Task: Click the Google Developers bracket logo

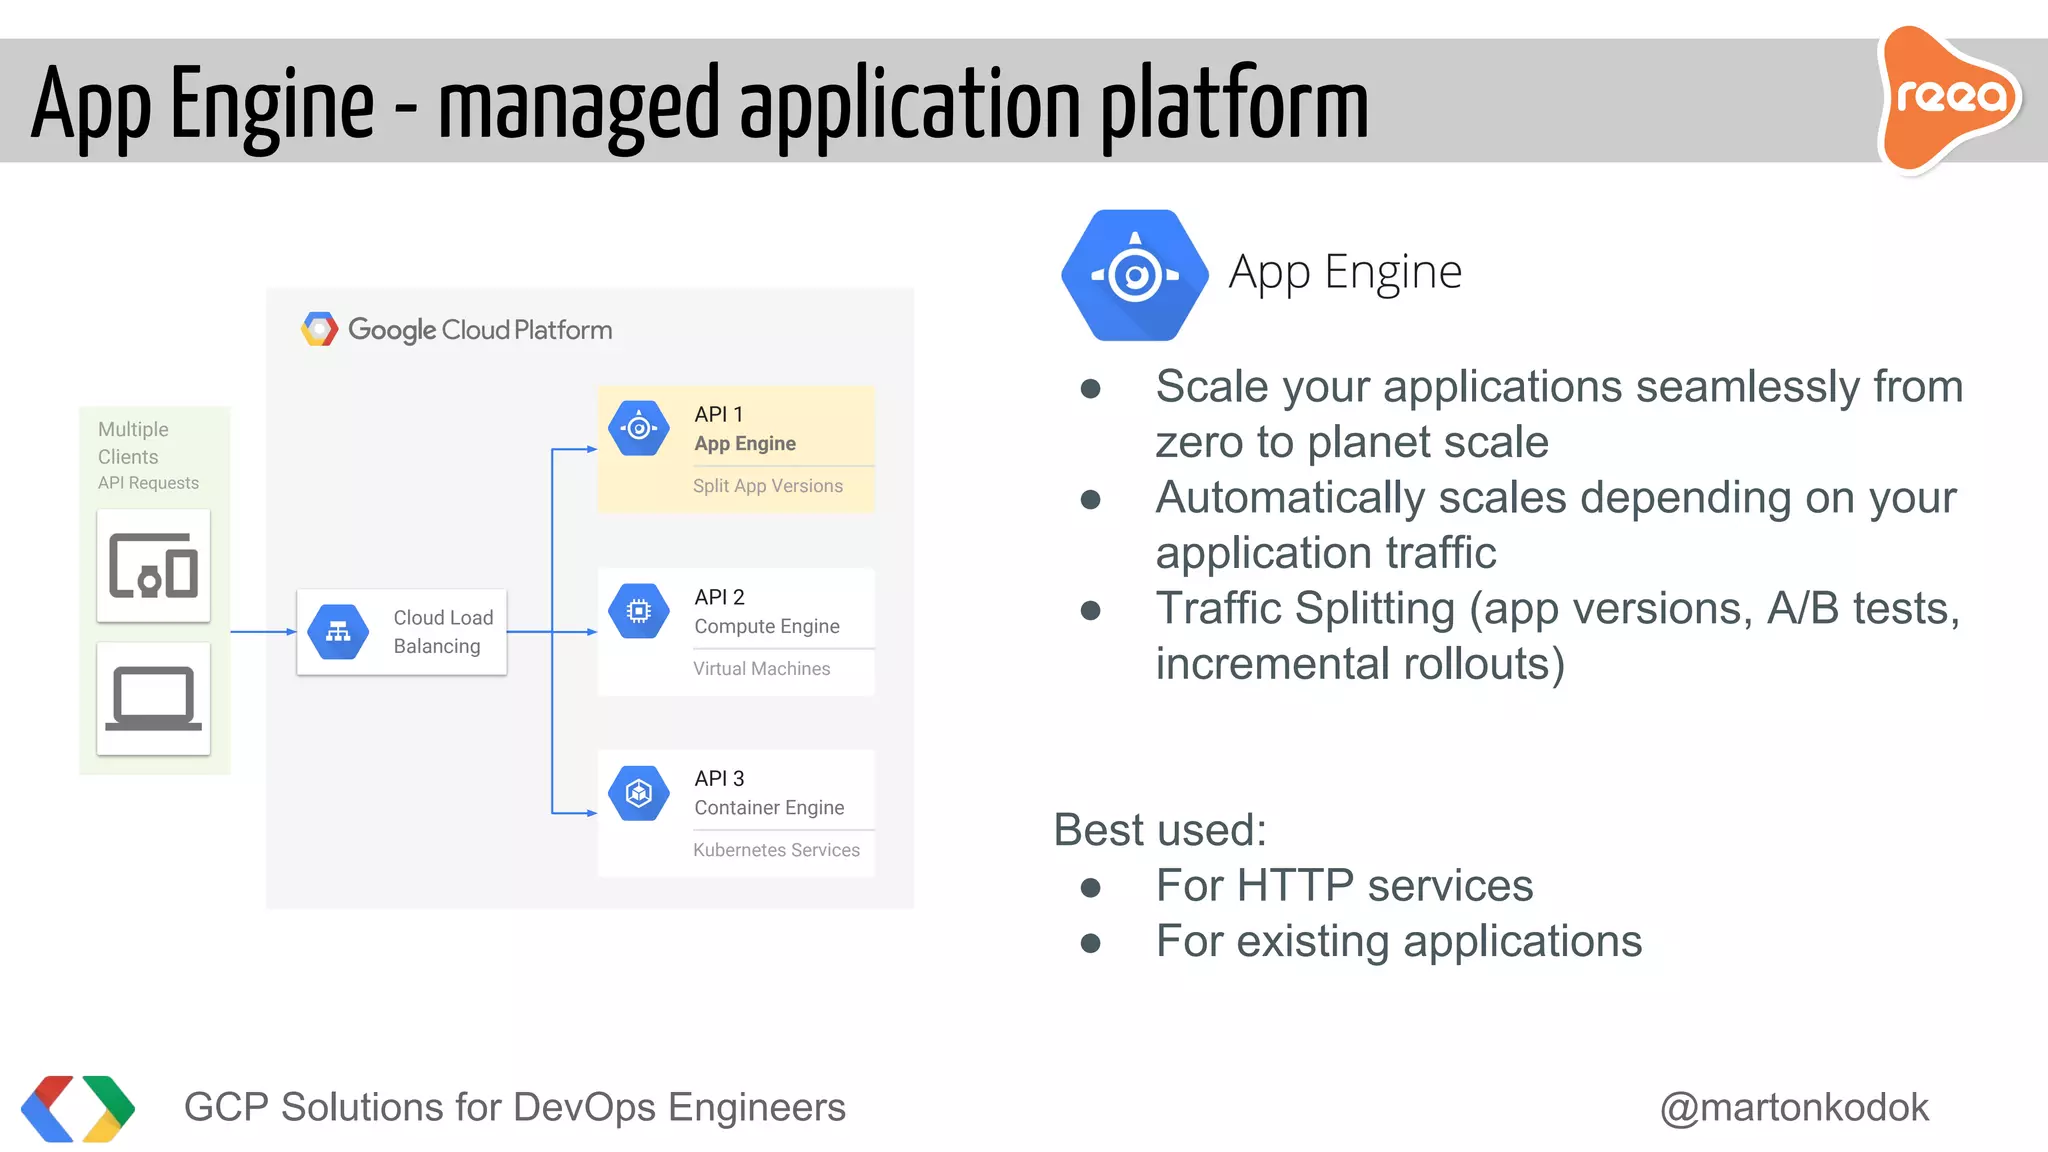Action: (77, 1108)
